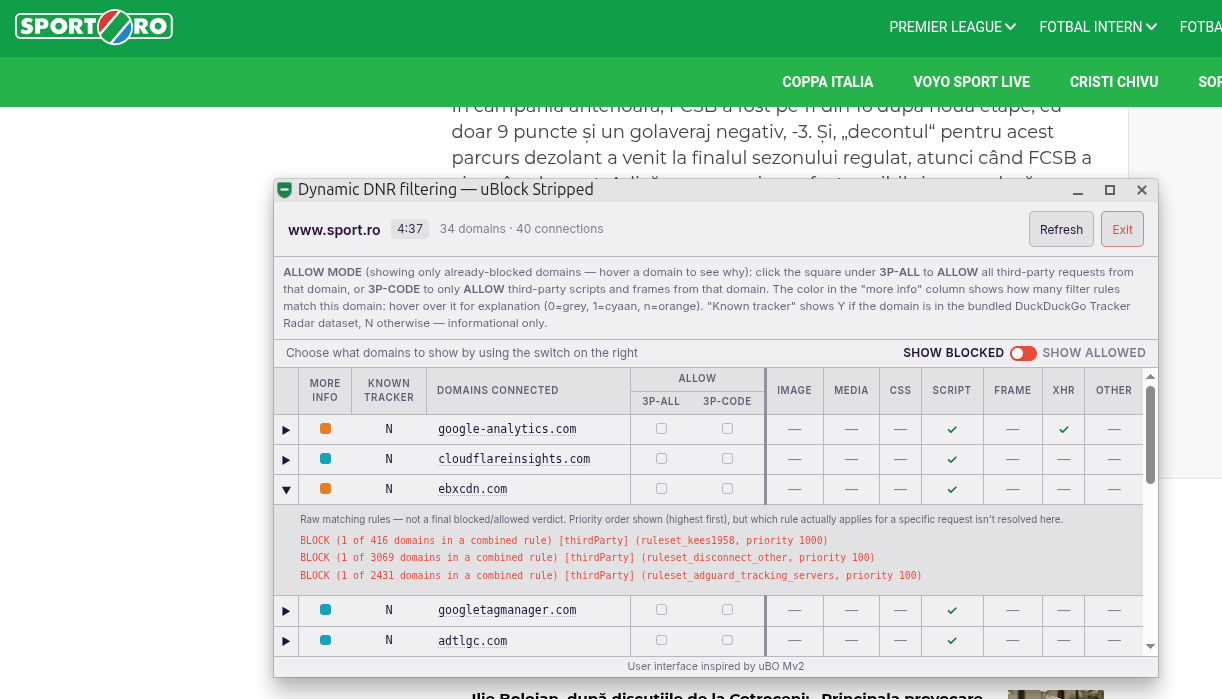Image resolution: width=1222 pixels, height=699 pixels.
Task: Click the ruleset_kees1958 BLOCK rule line
Action: 564,541
